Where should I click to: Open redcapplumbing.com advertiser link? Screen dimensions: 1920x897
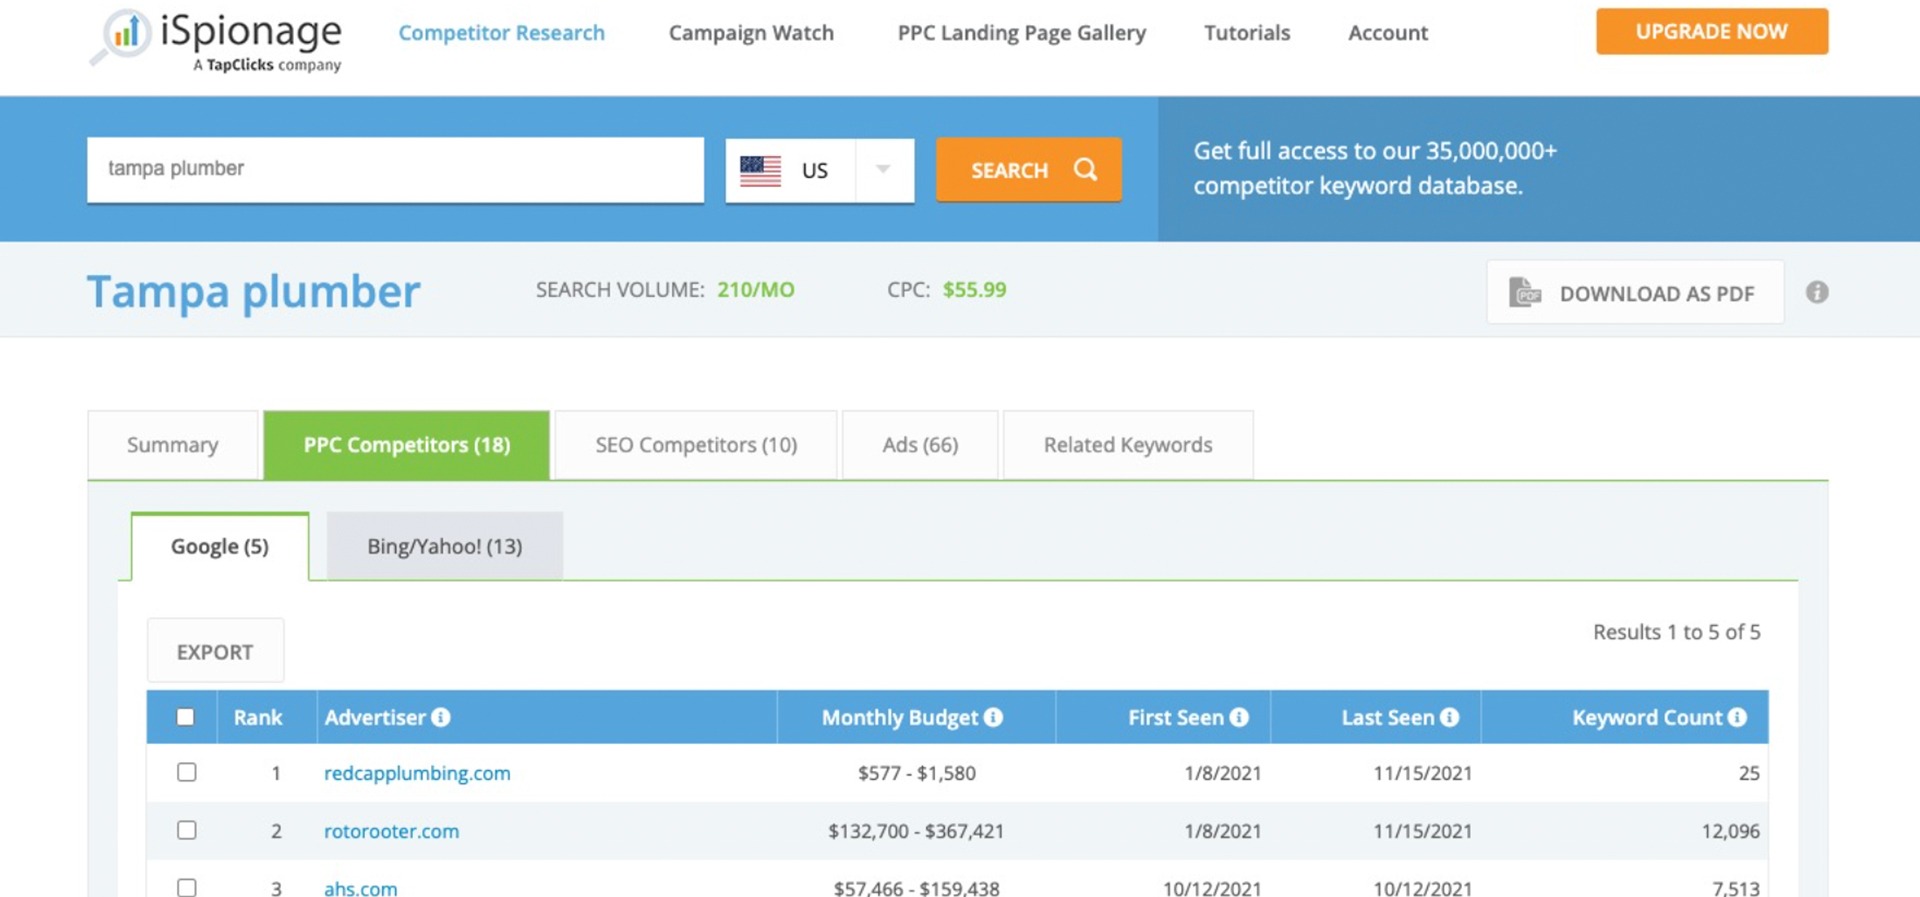[x=417, y=773]
